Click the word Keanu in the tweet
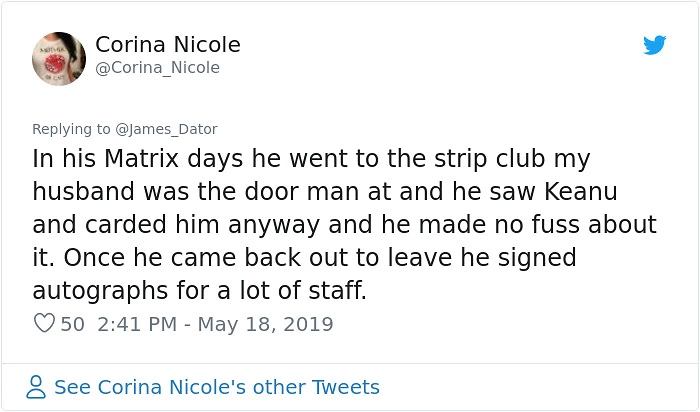The height and width of the screenshot is (412, 700). pyautogui.click(x=581, y=191)
